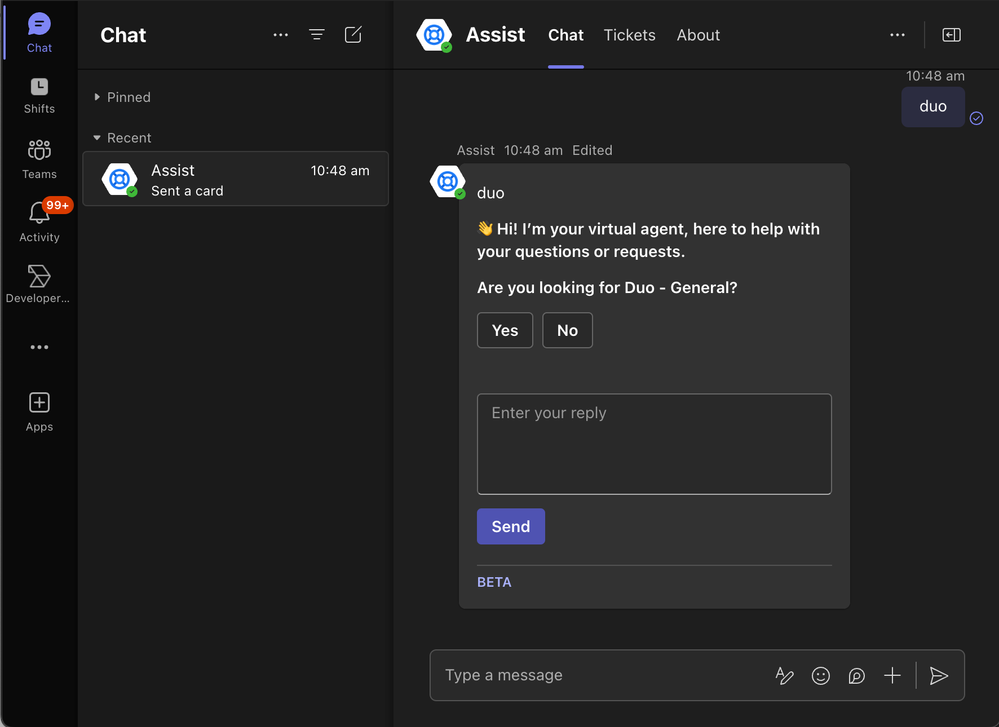Click the BETA label link
This screenshot has width=999, height=727.
click(494, 582)
